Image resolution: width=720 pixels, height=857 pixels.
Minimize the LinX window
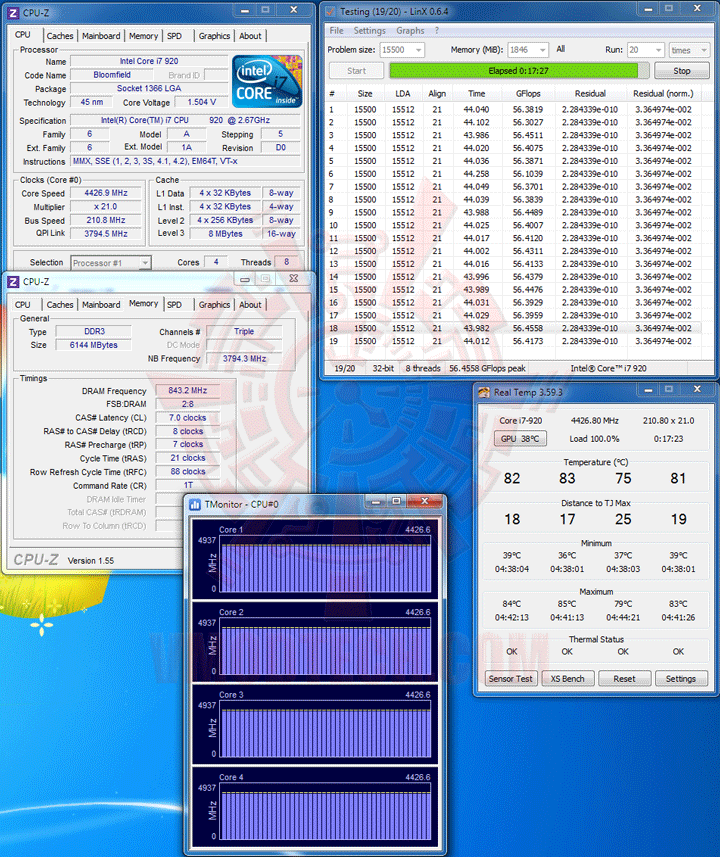point(648,9)
